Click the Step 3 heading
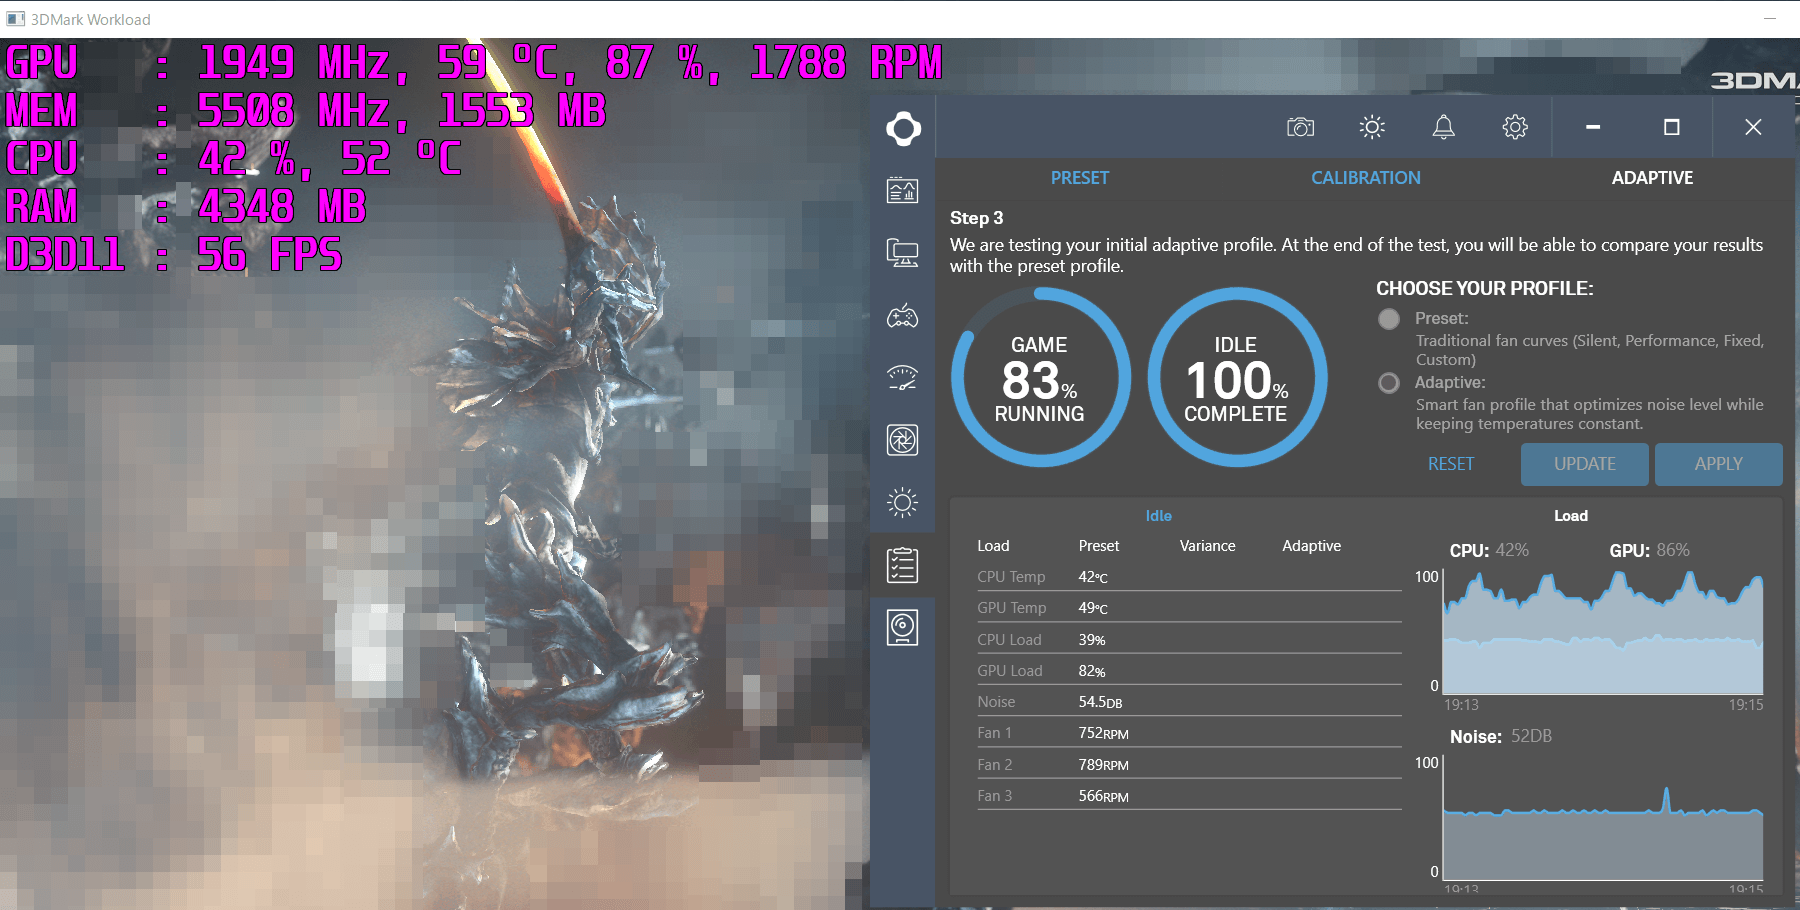Viewport: 1800px width, 910px height. [x=976, y=218]
